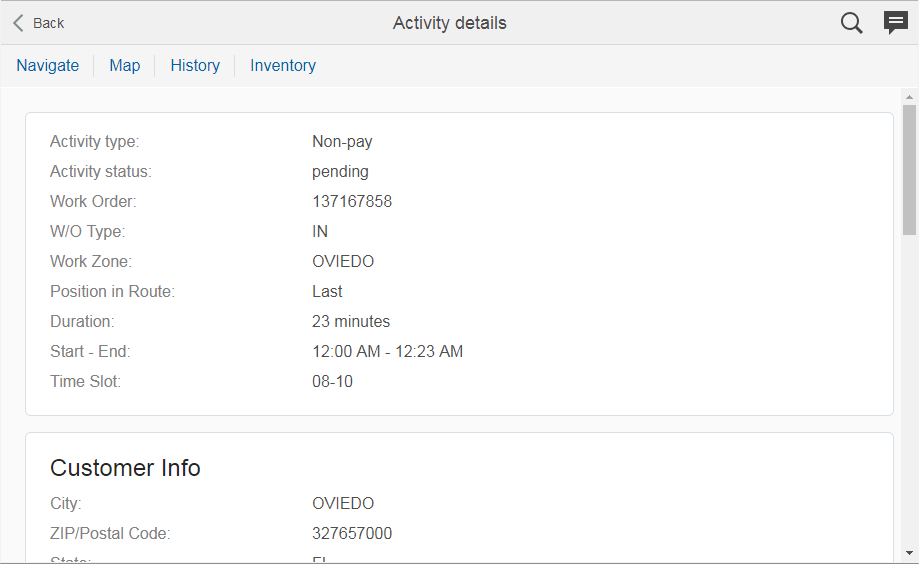This screenshot has height=564, width=919.
Task: Select the ZIP/Postal Code value 327657000
Action: coord(352,534)
